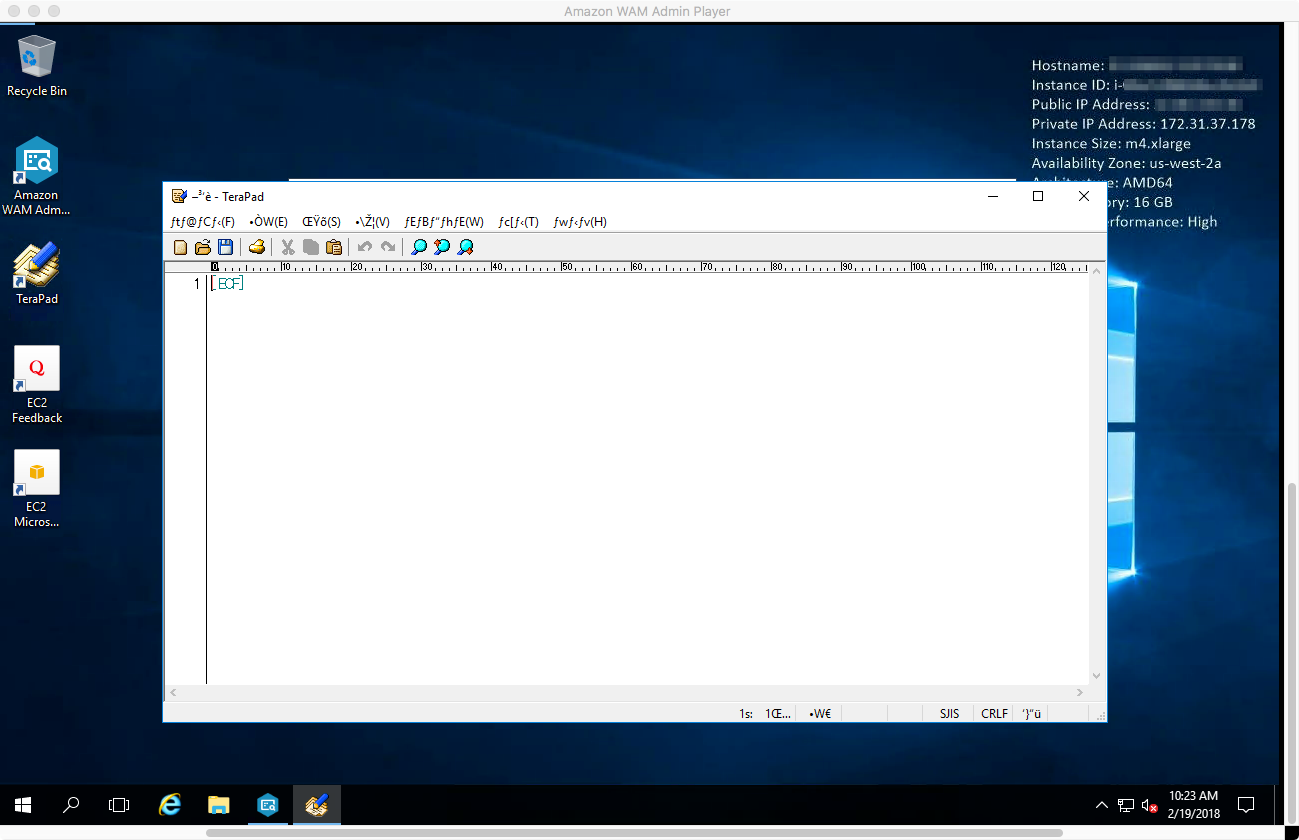Open the Find dialog with the magnifier icon
Viewport: 1299px width, 840px height.
click(418, 247)
